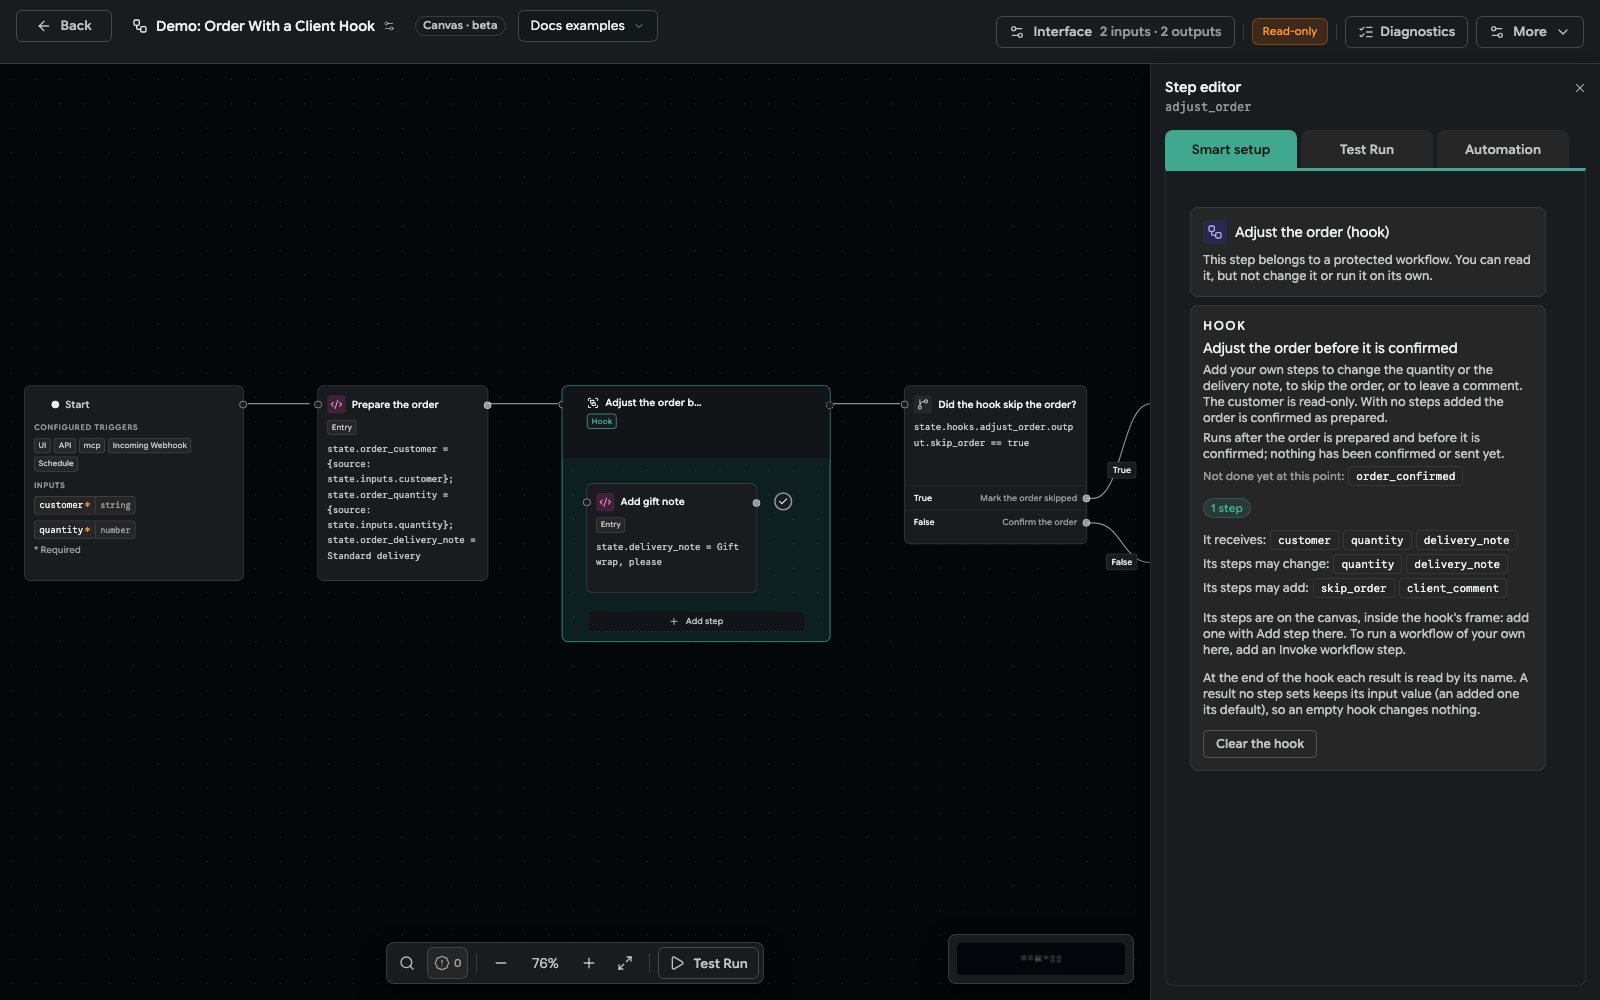1600x1000 pixels.
Task: Click the Incoming Webhook trigger tag
Action: pos(149,446)
